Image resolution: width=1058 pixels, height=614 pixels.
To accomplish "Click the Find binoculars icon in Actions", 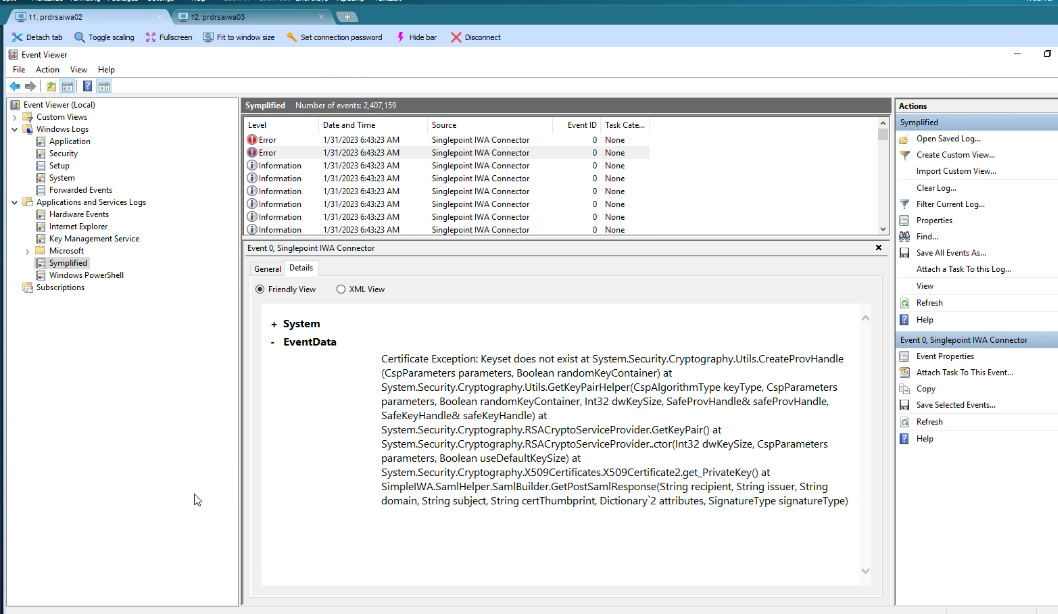I will pyautogui.click(x=905, y=237).
